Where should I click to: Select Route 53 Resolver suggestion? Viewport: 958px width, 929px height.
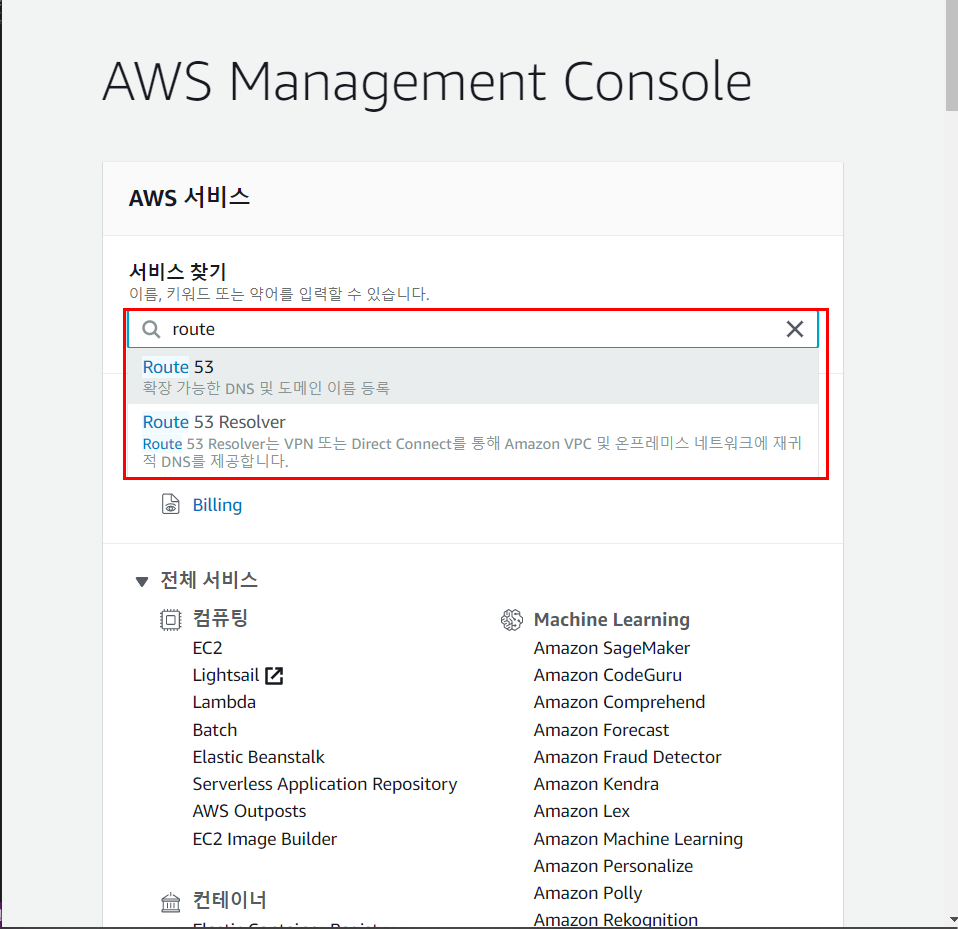point(472,440)
